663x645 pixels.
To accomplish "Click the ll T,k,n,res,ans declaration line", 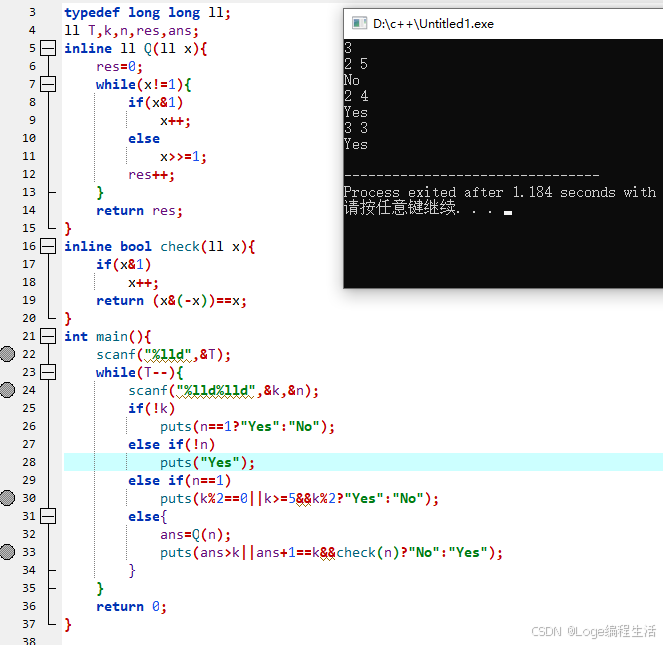I will point(131,30).
